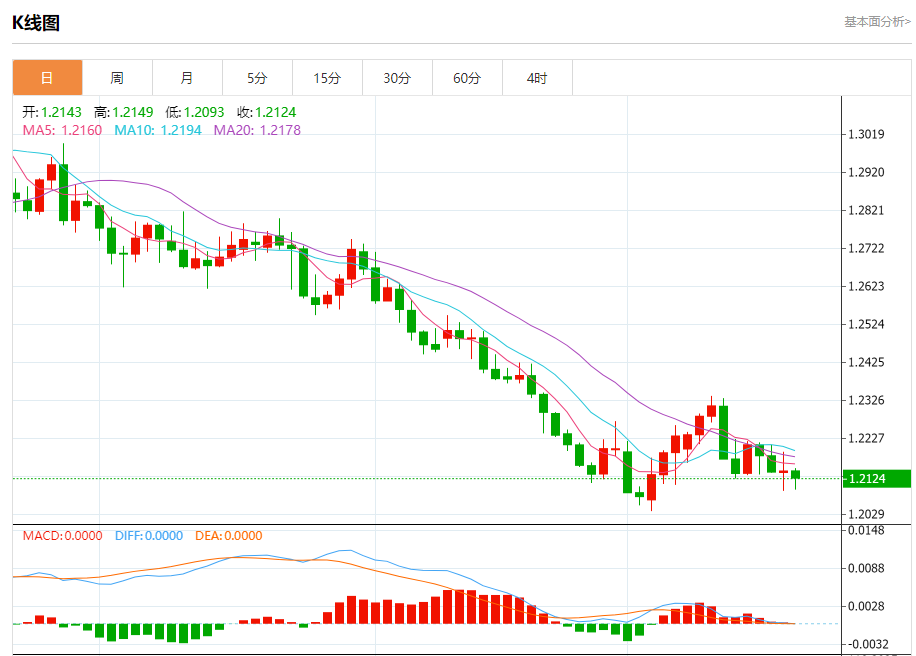The image size is (916, 656).
Task: Click the MA20: 1.2178 legend
Action: click(257, 130)
